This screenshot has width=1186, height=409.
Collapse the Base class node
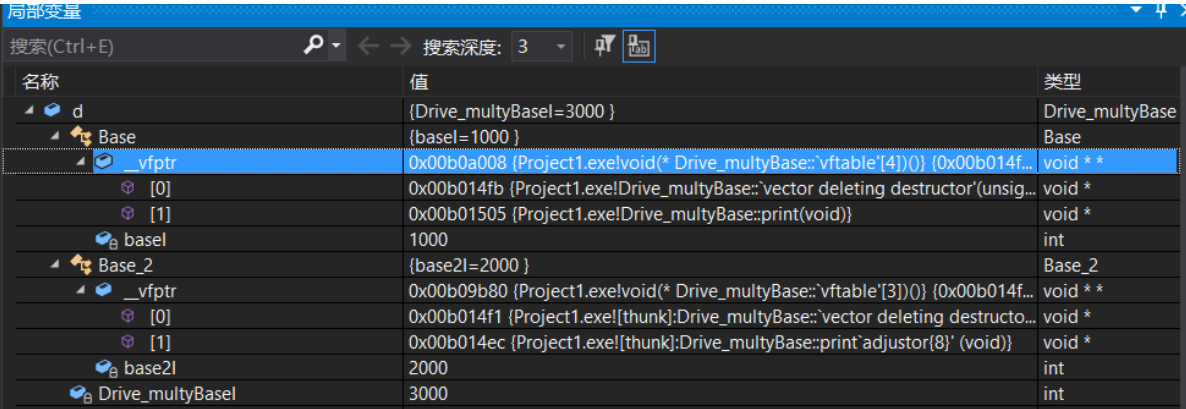coord(56,137)
